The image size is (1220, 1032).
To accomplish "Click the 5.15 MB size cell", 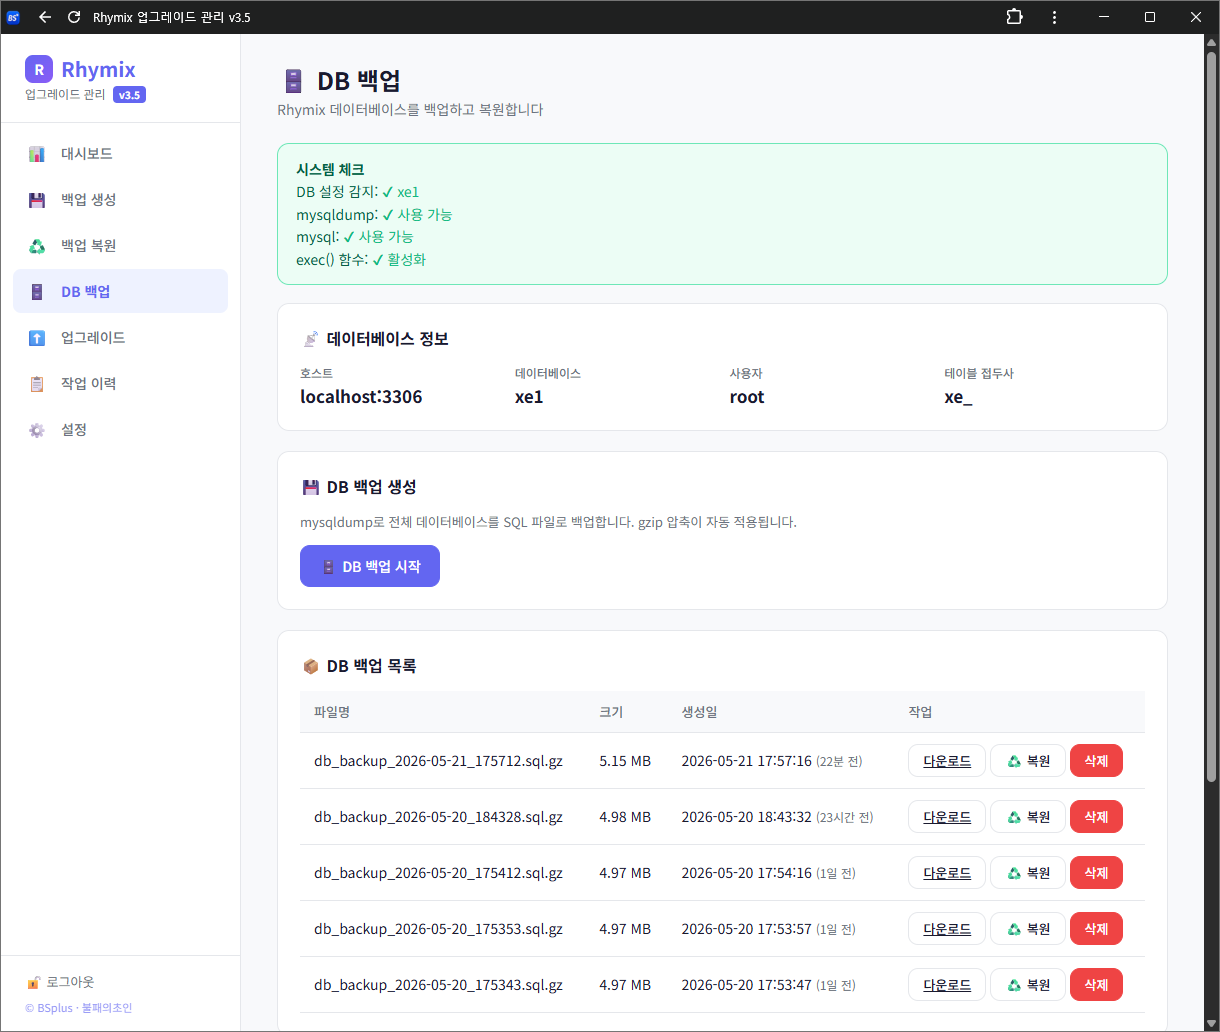I will [625, 761].
